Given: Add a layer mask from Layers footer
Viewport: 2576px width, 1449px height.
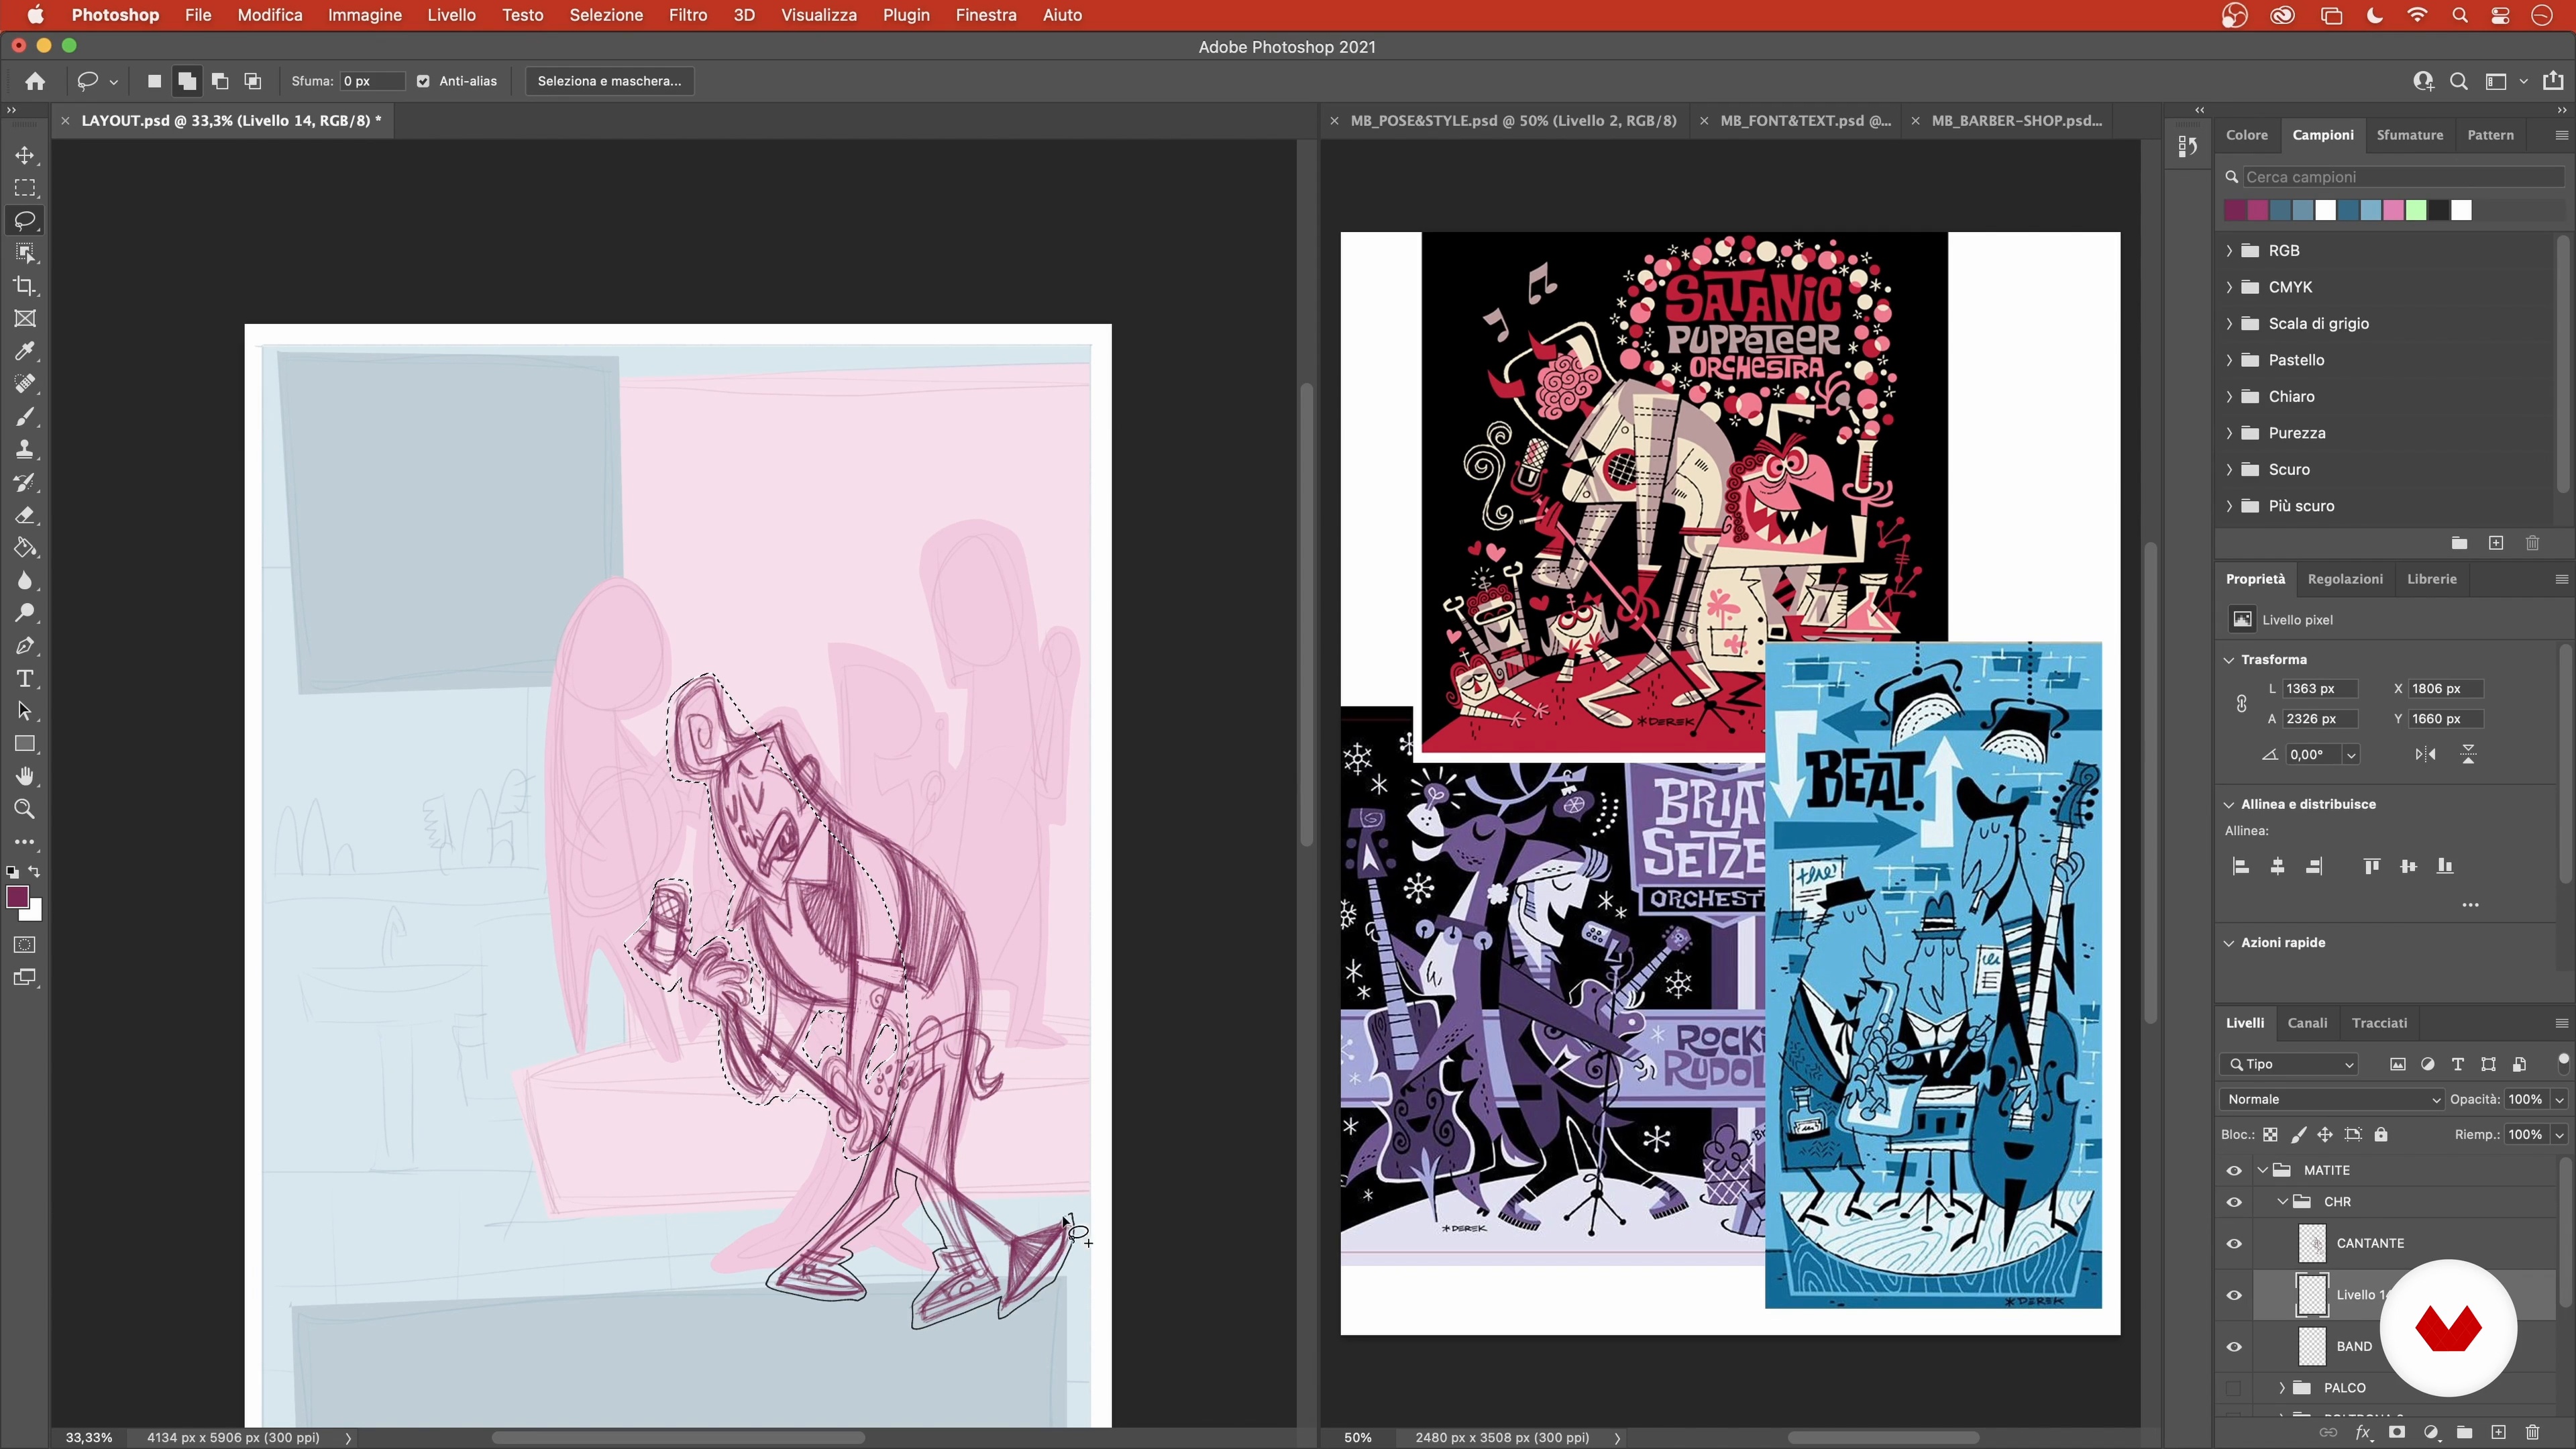Looking at the screenshot, I should click(2396, 1432).
